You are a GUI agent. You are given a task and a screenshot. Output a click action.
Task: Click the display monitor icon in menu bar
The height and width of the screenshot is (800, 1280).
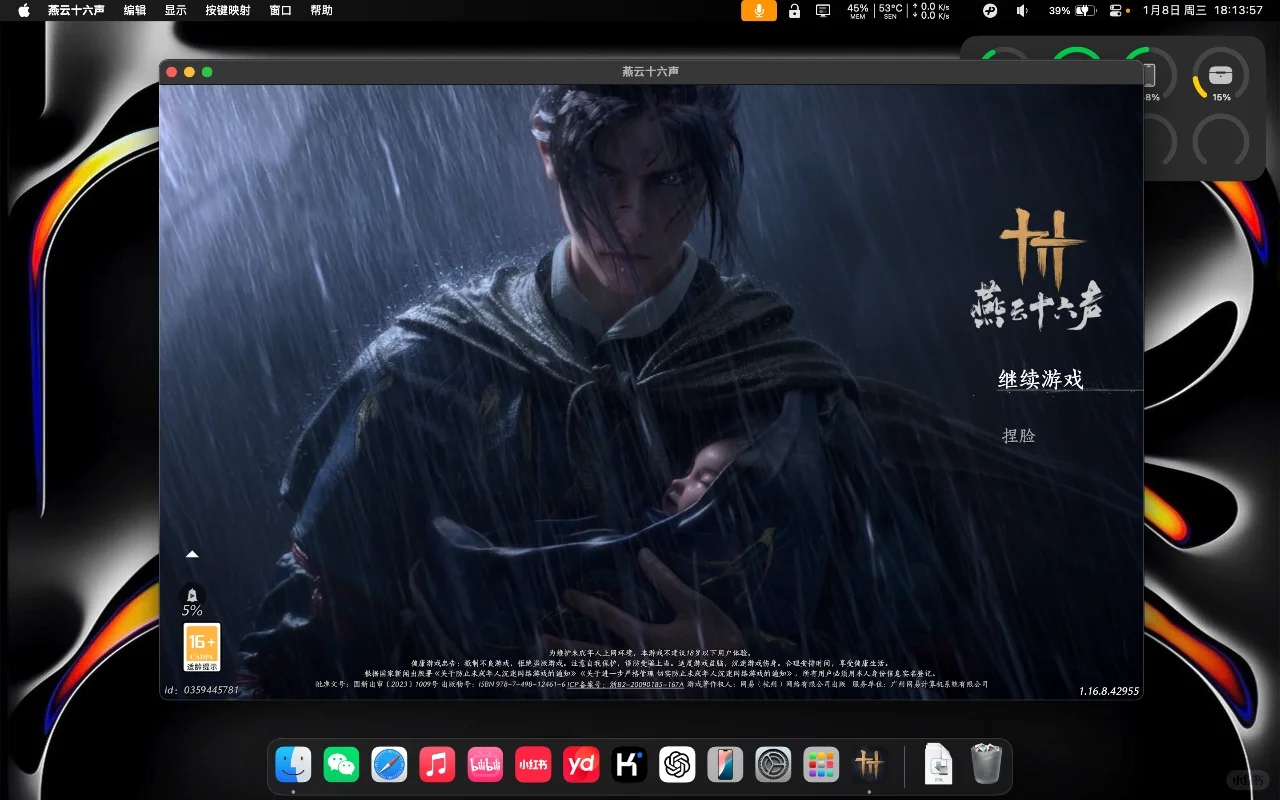[x=823, y=10]
